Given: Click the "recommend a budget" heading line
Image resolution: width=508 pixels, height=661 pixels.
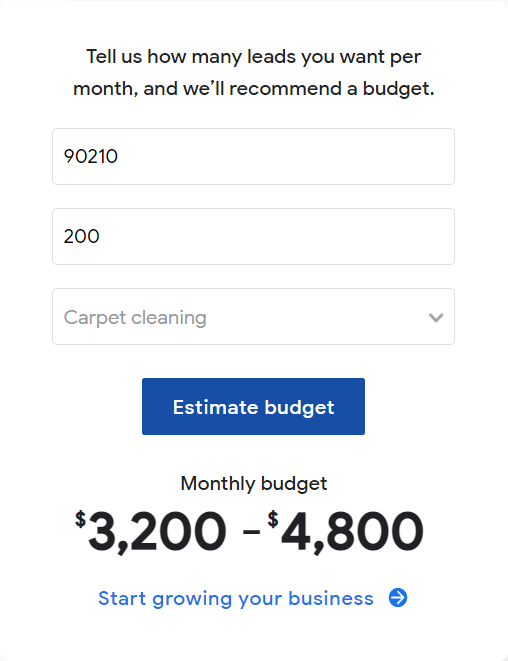Looking at the screenshot, I should (254, 89).
